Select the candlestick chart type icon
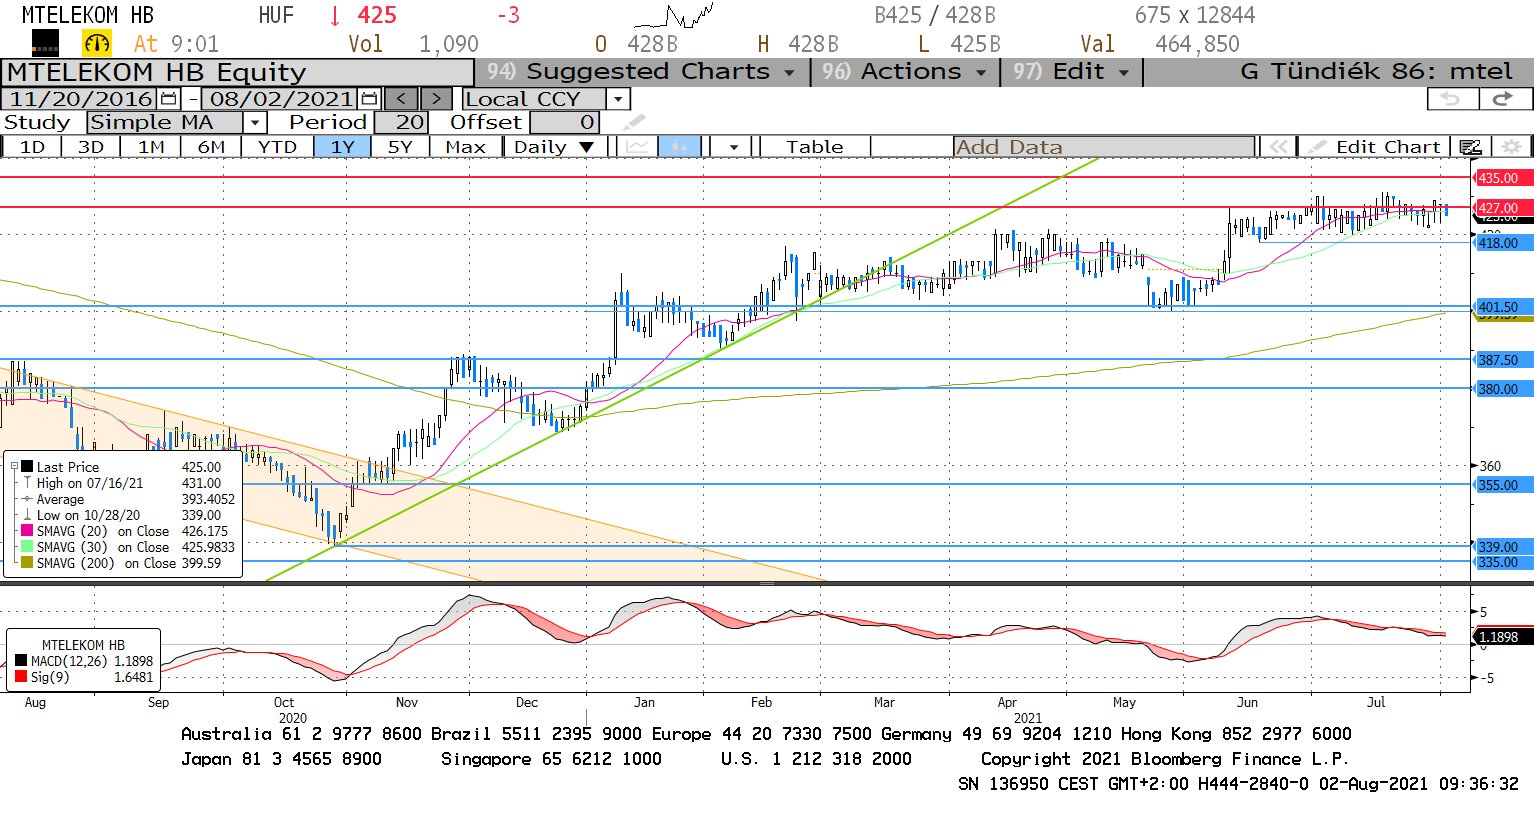 tap(678, 146)
